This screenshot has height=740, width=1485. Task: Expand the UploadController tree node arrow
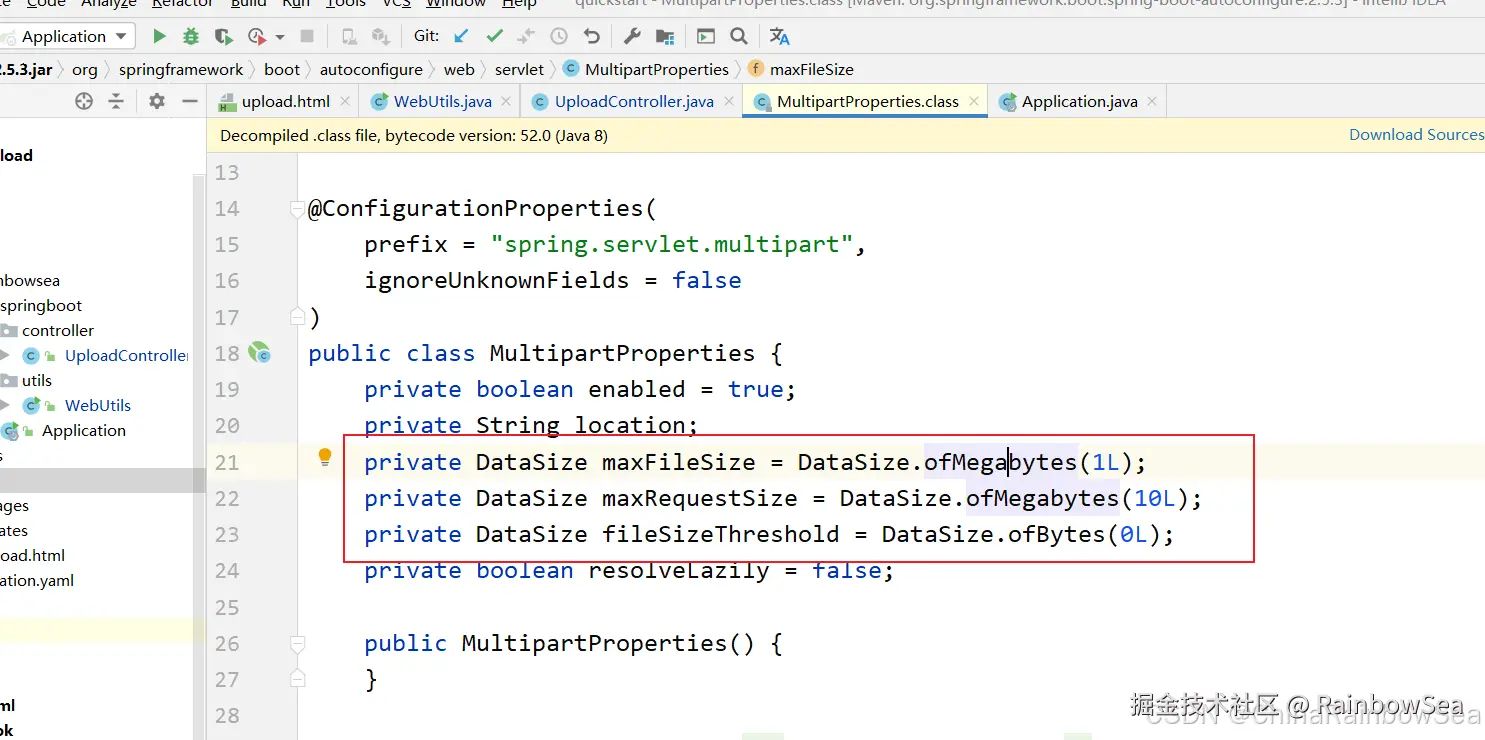point(6,355)
